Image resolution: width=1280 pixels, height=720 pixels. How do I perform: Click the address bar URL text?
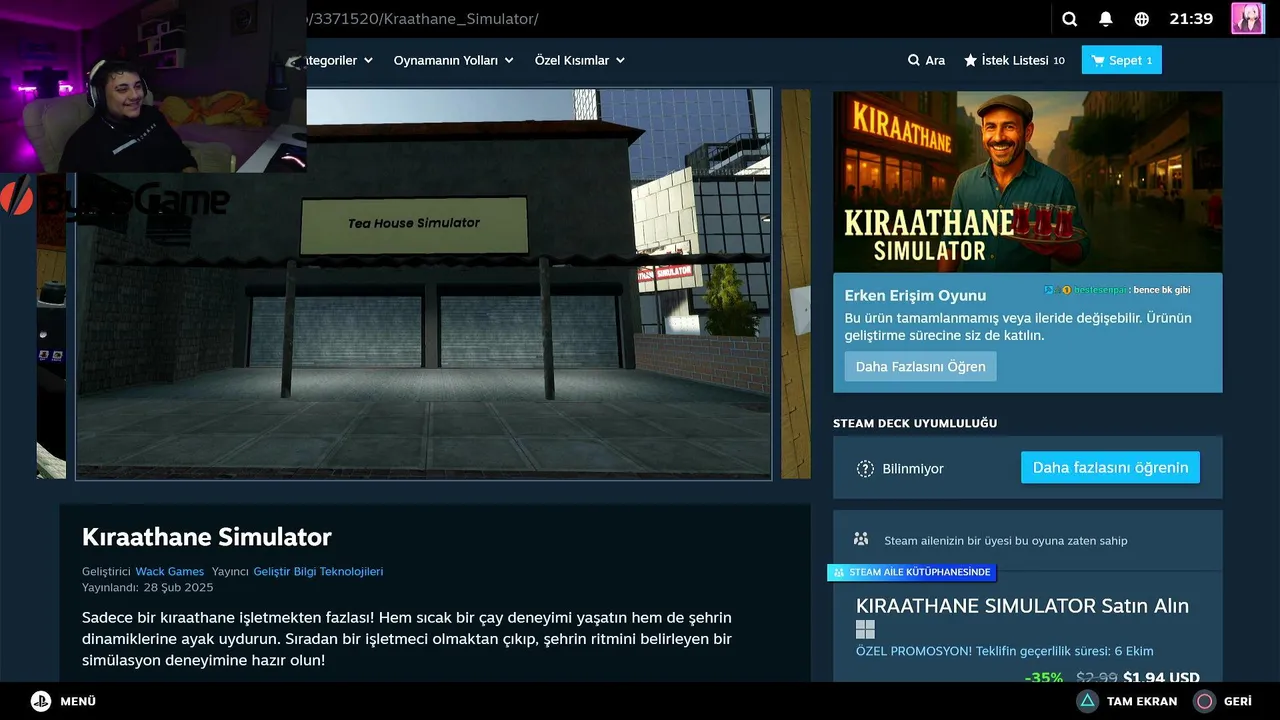click(424, 19)
